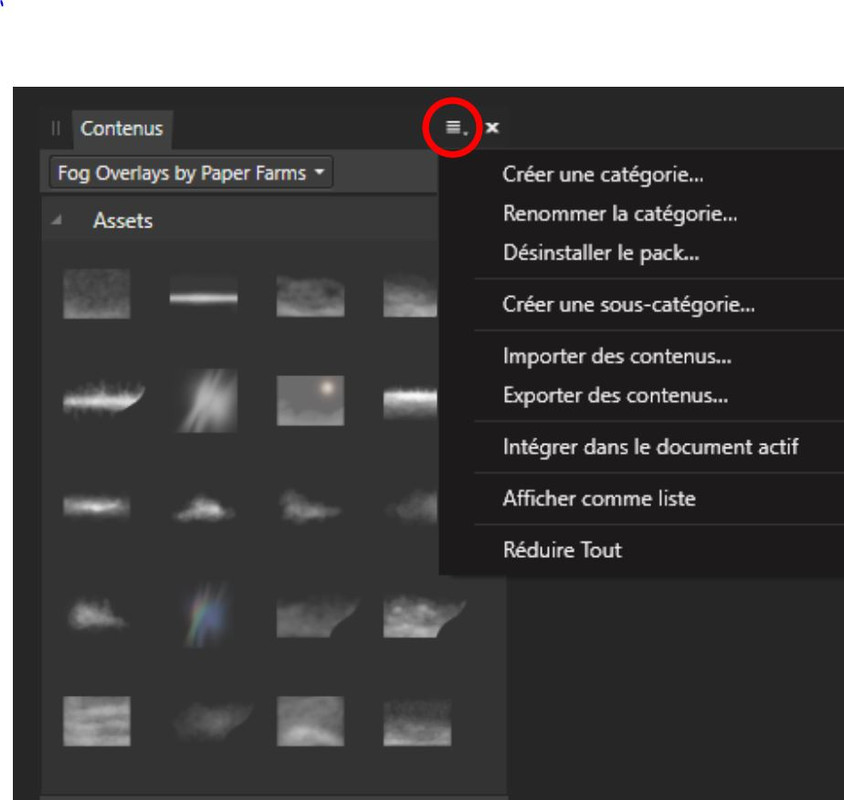
Task: Select the diagonal light rays fog thumbnail
Action: (207, 401)
